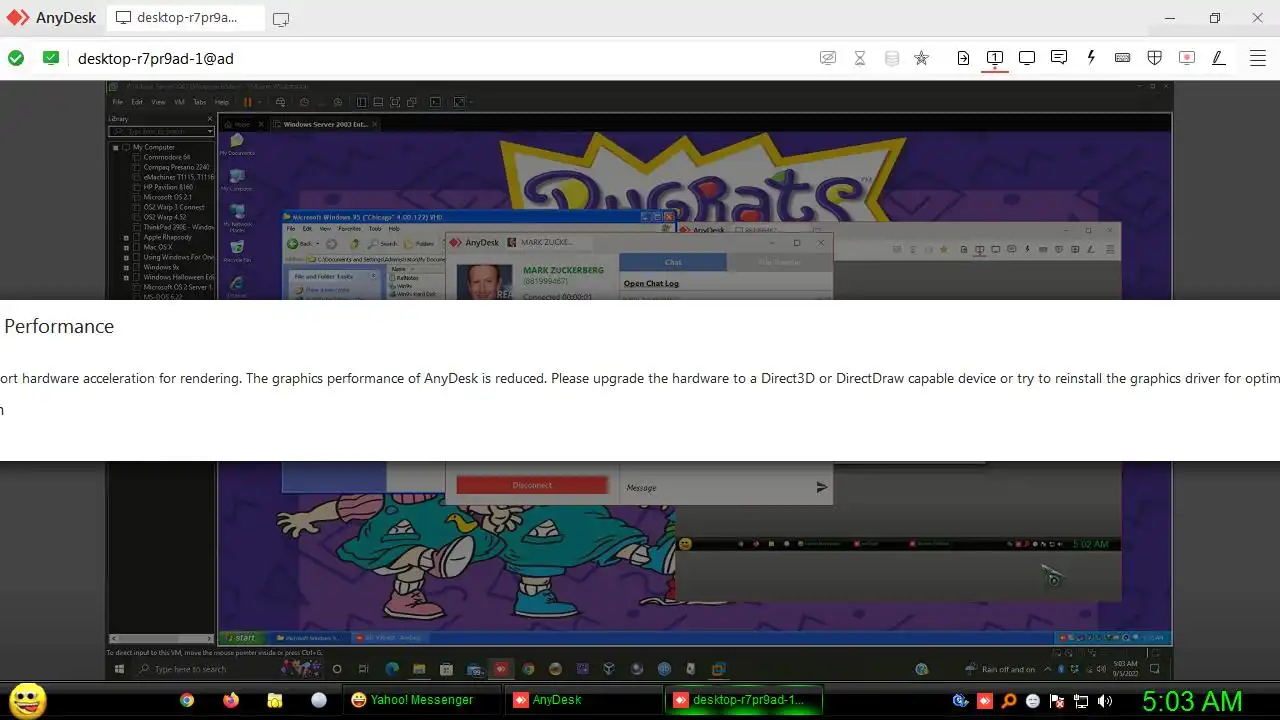
Task: Switch to the desktop-r7pr9a... session tab
Action: tap(186, 18)
